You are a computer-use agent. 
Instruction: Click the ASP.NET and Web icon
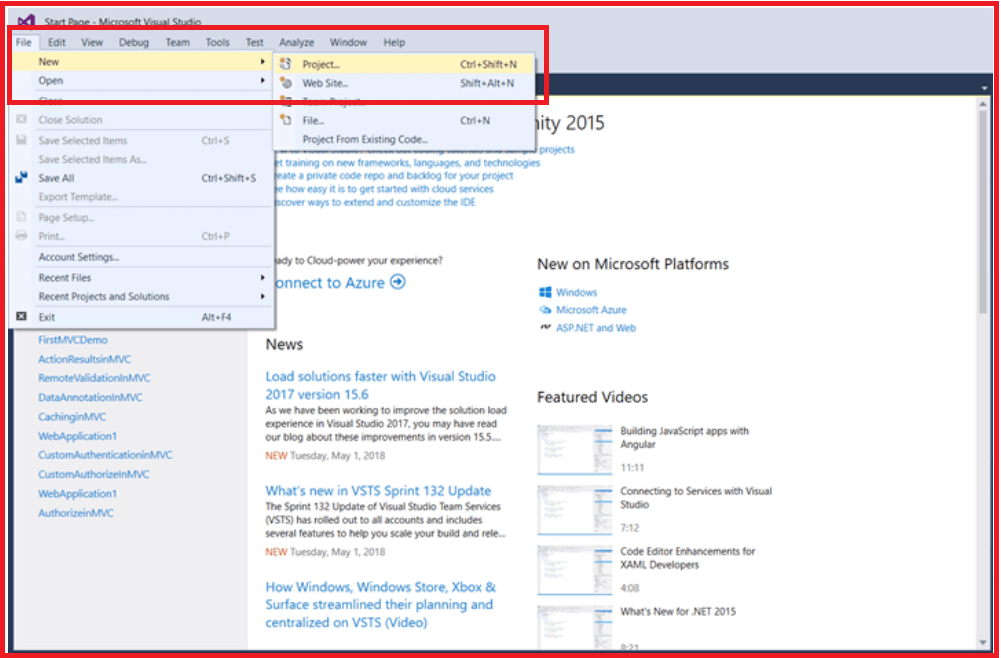pyautogui.click(x=545, y=327)
